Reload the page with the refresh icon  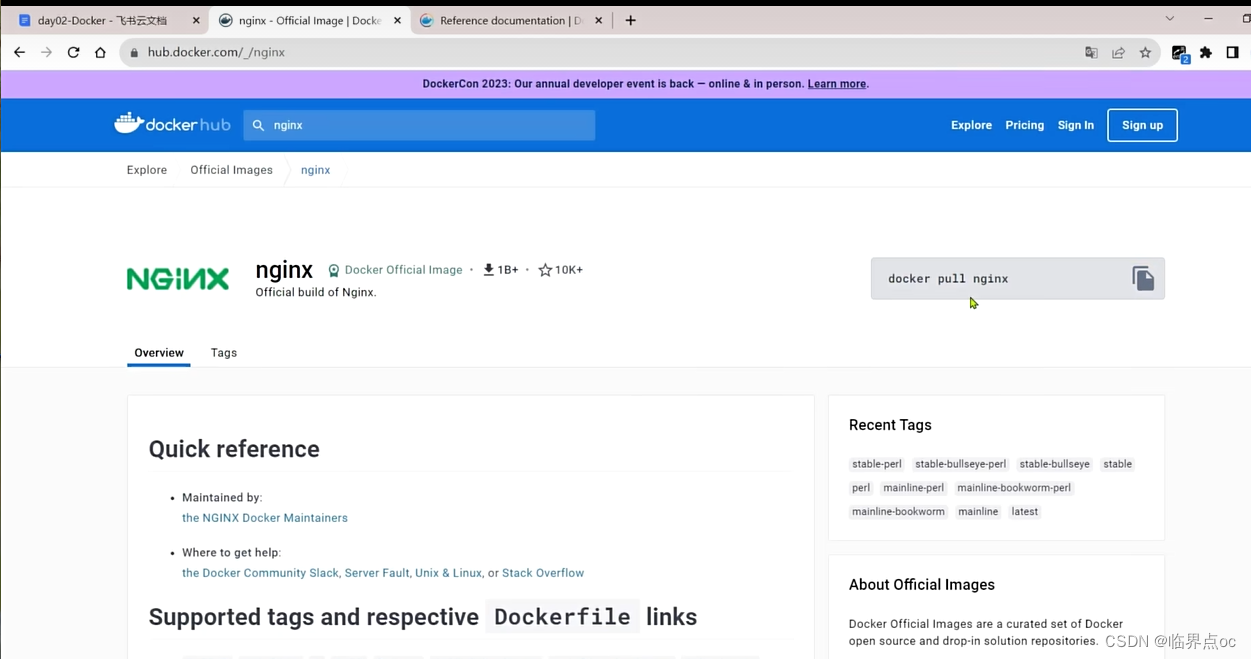coord(73,52)
